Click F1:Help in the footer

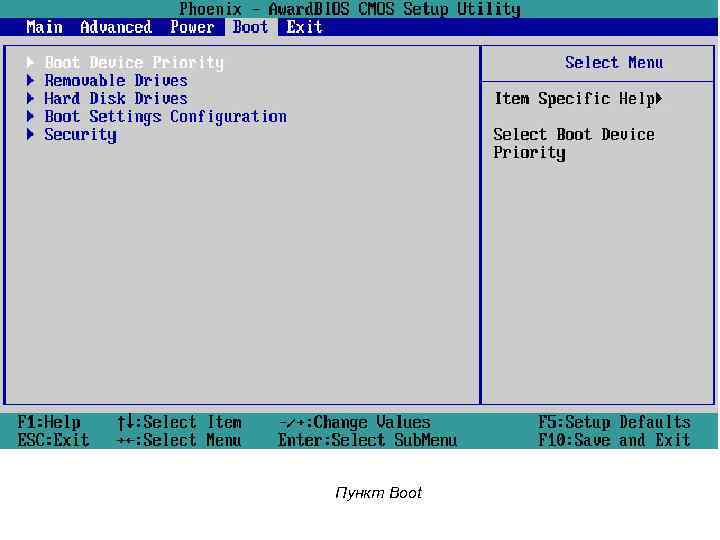tap(49, 422)
